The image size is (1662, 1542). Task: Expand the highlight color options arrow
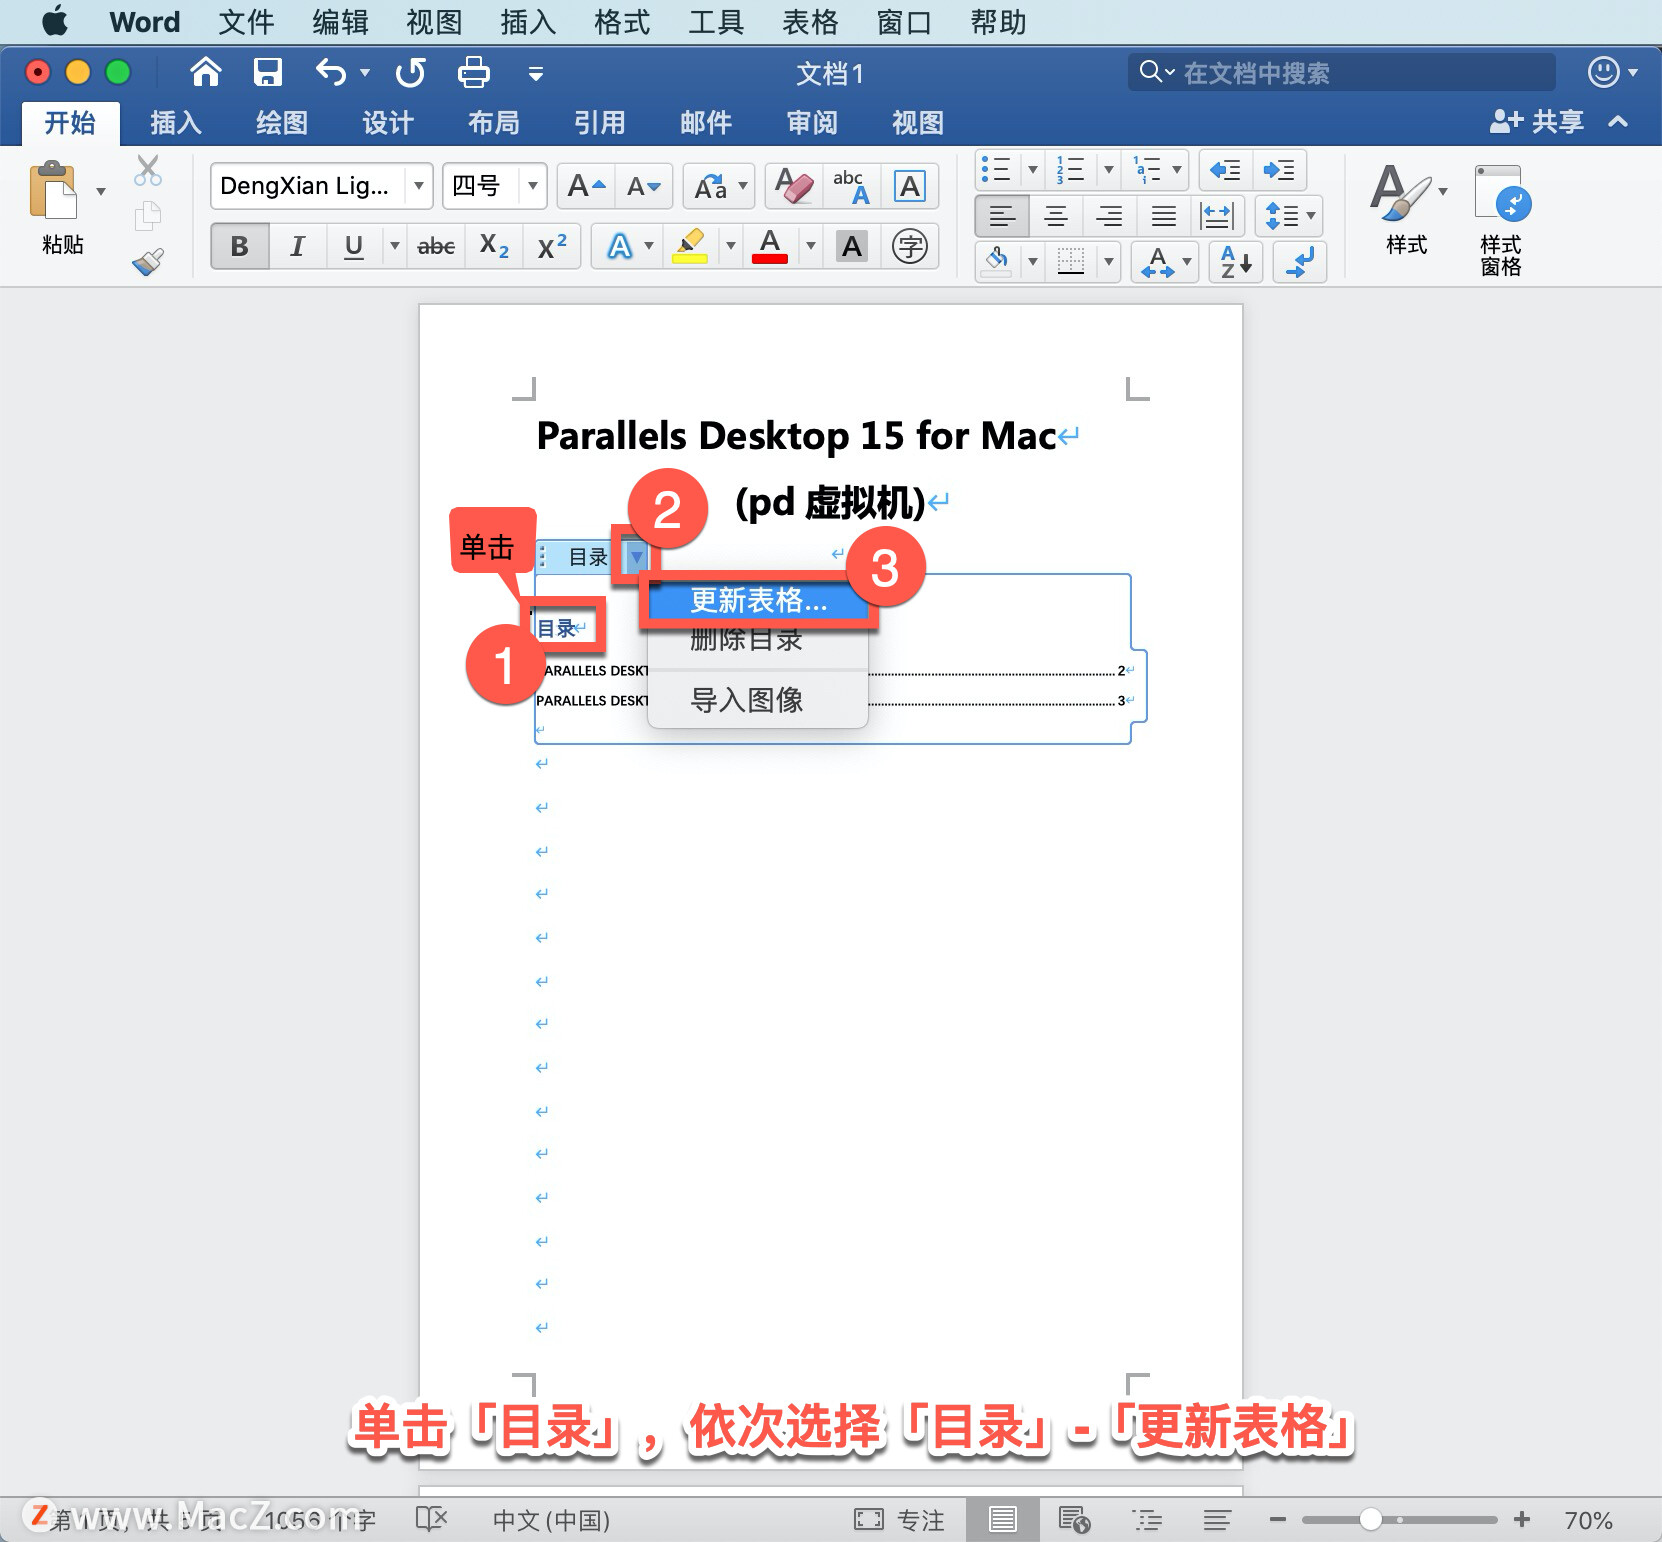[730, 246]
